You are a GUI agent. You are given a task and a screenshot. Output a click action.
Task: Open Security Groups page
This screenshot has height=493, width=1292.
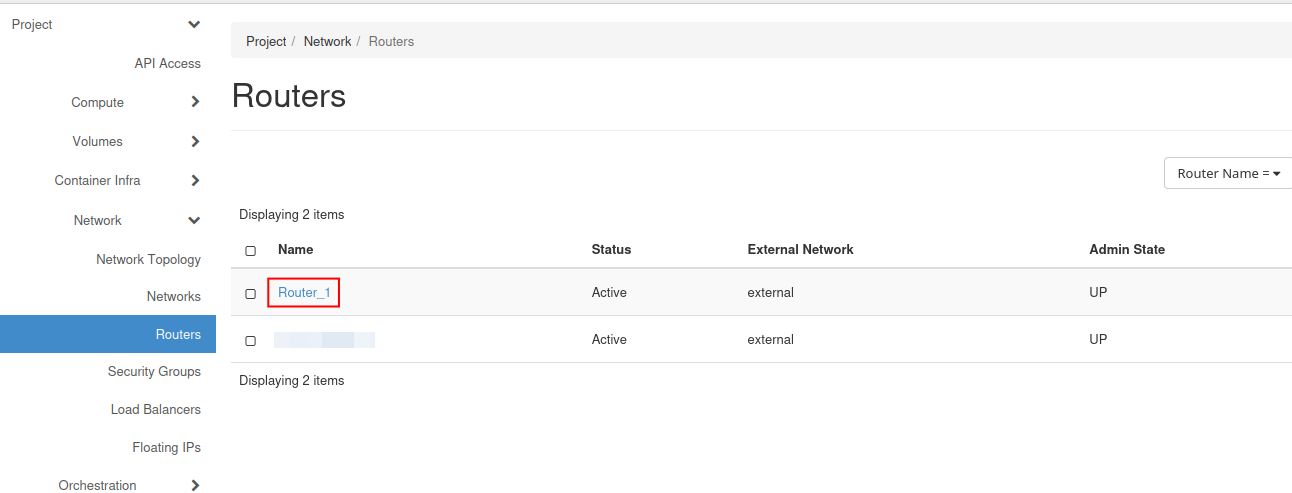pos(154,371)
